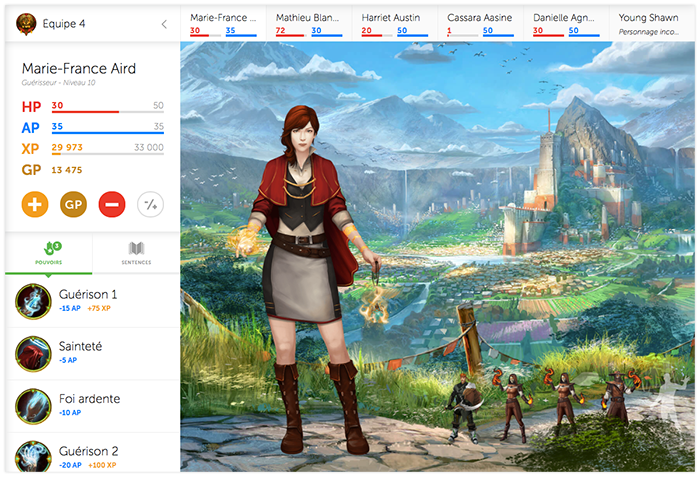Select the Guérison 2 power icon
This screenshot has width=700, height=477.
(x=34, y=455)
